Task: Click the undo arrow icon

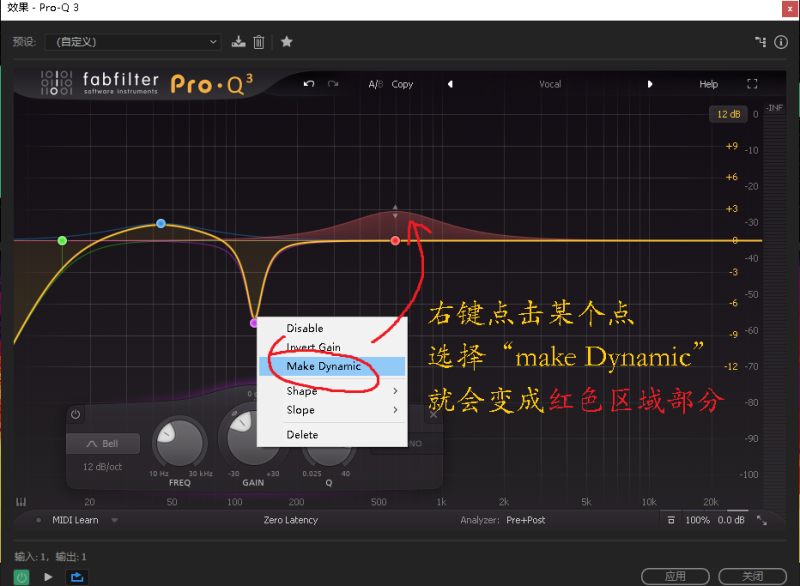Action: [309, 84]
